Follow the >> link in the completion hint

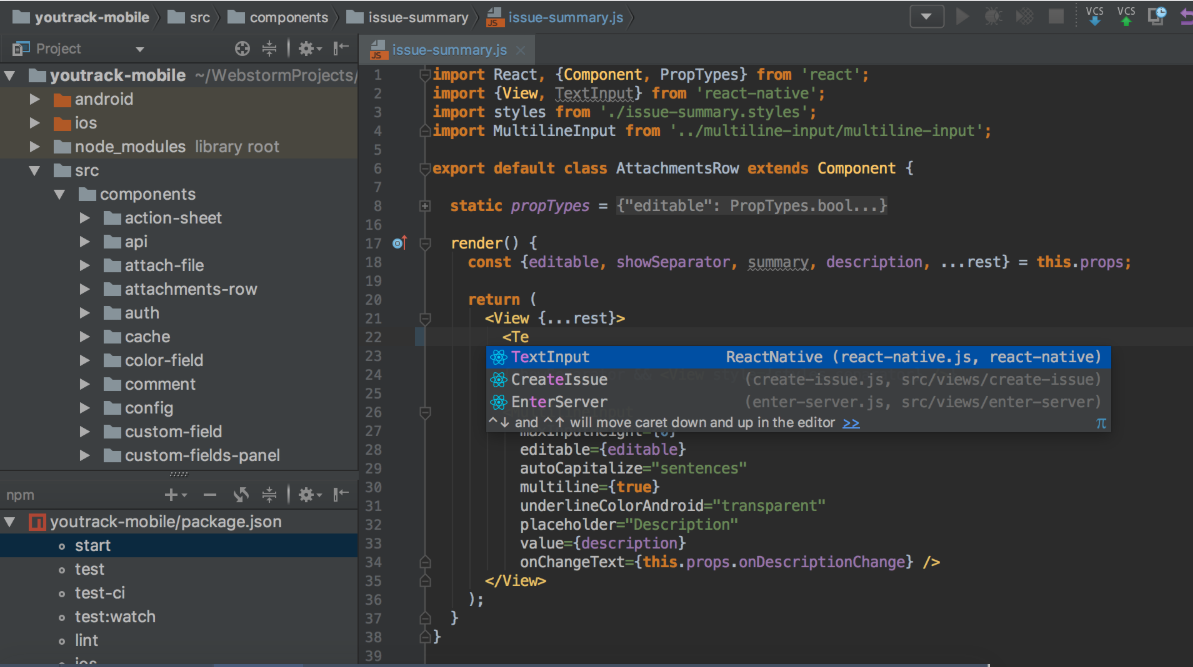[851, 423]
